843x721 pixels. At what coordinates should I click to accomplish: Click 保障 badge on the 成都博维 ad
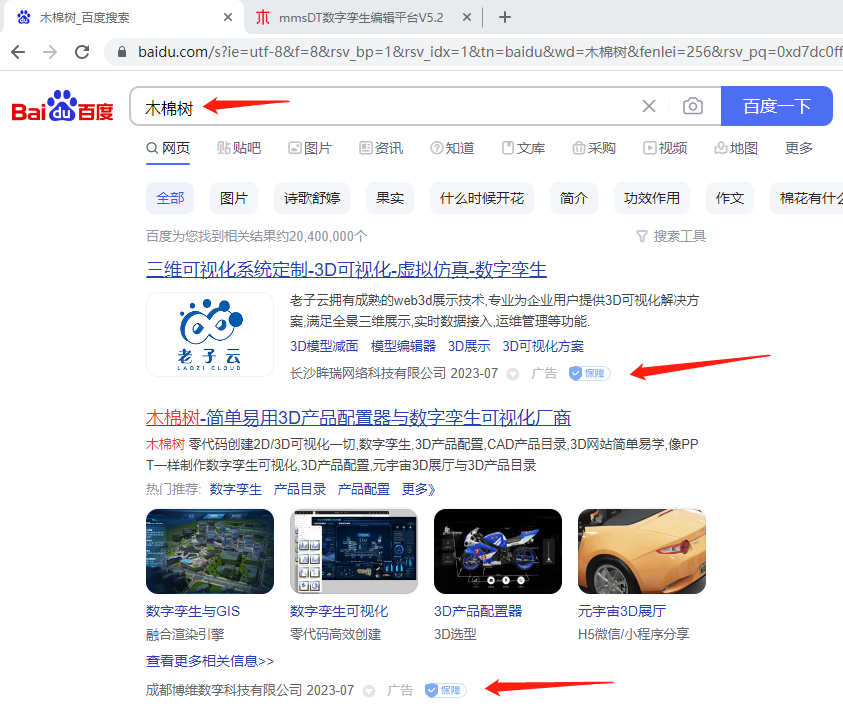[x=445, y=690]
